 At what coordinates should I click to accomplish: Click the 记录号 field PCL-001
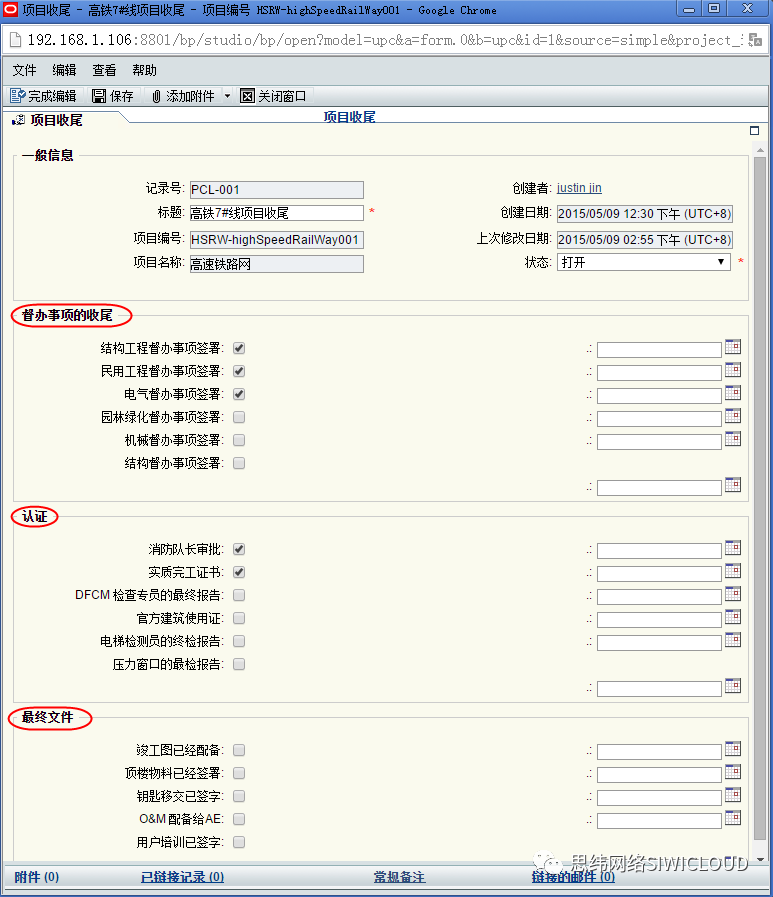click(x=277, y=190)
